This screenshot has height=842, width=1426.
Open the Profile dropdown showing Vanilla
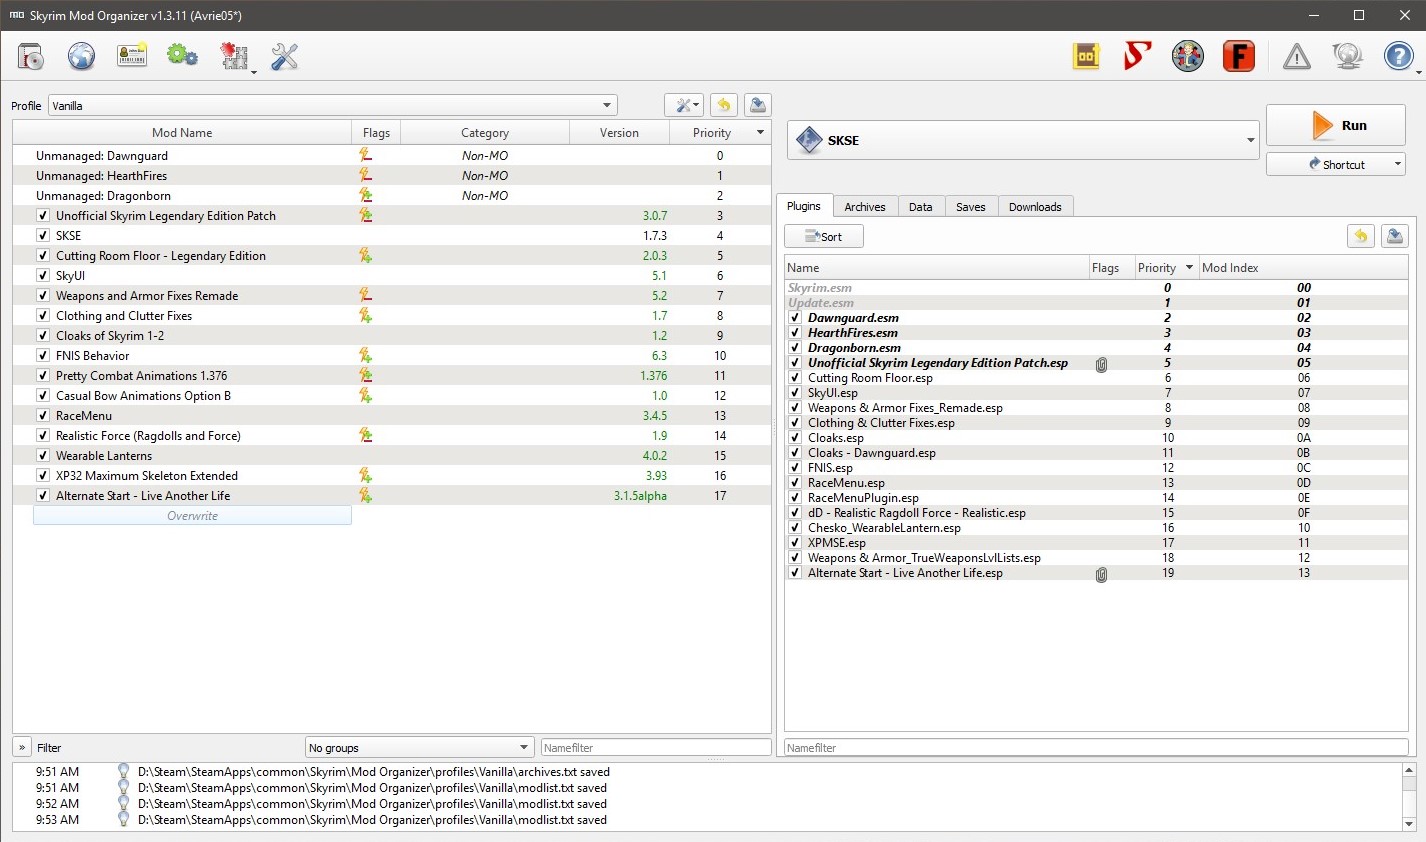coord(333,106)
